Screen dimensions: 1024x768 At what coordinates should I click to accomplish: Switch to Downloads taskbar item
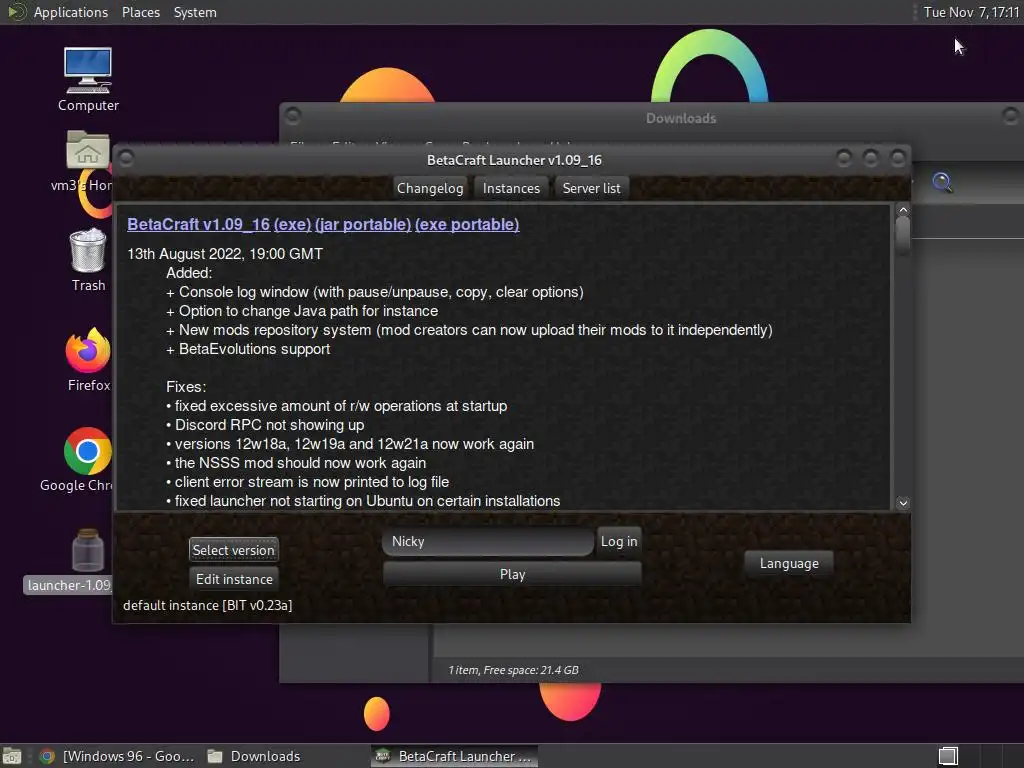[253, 756]
